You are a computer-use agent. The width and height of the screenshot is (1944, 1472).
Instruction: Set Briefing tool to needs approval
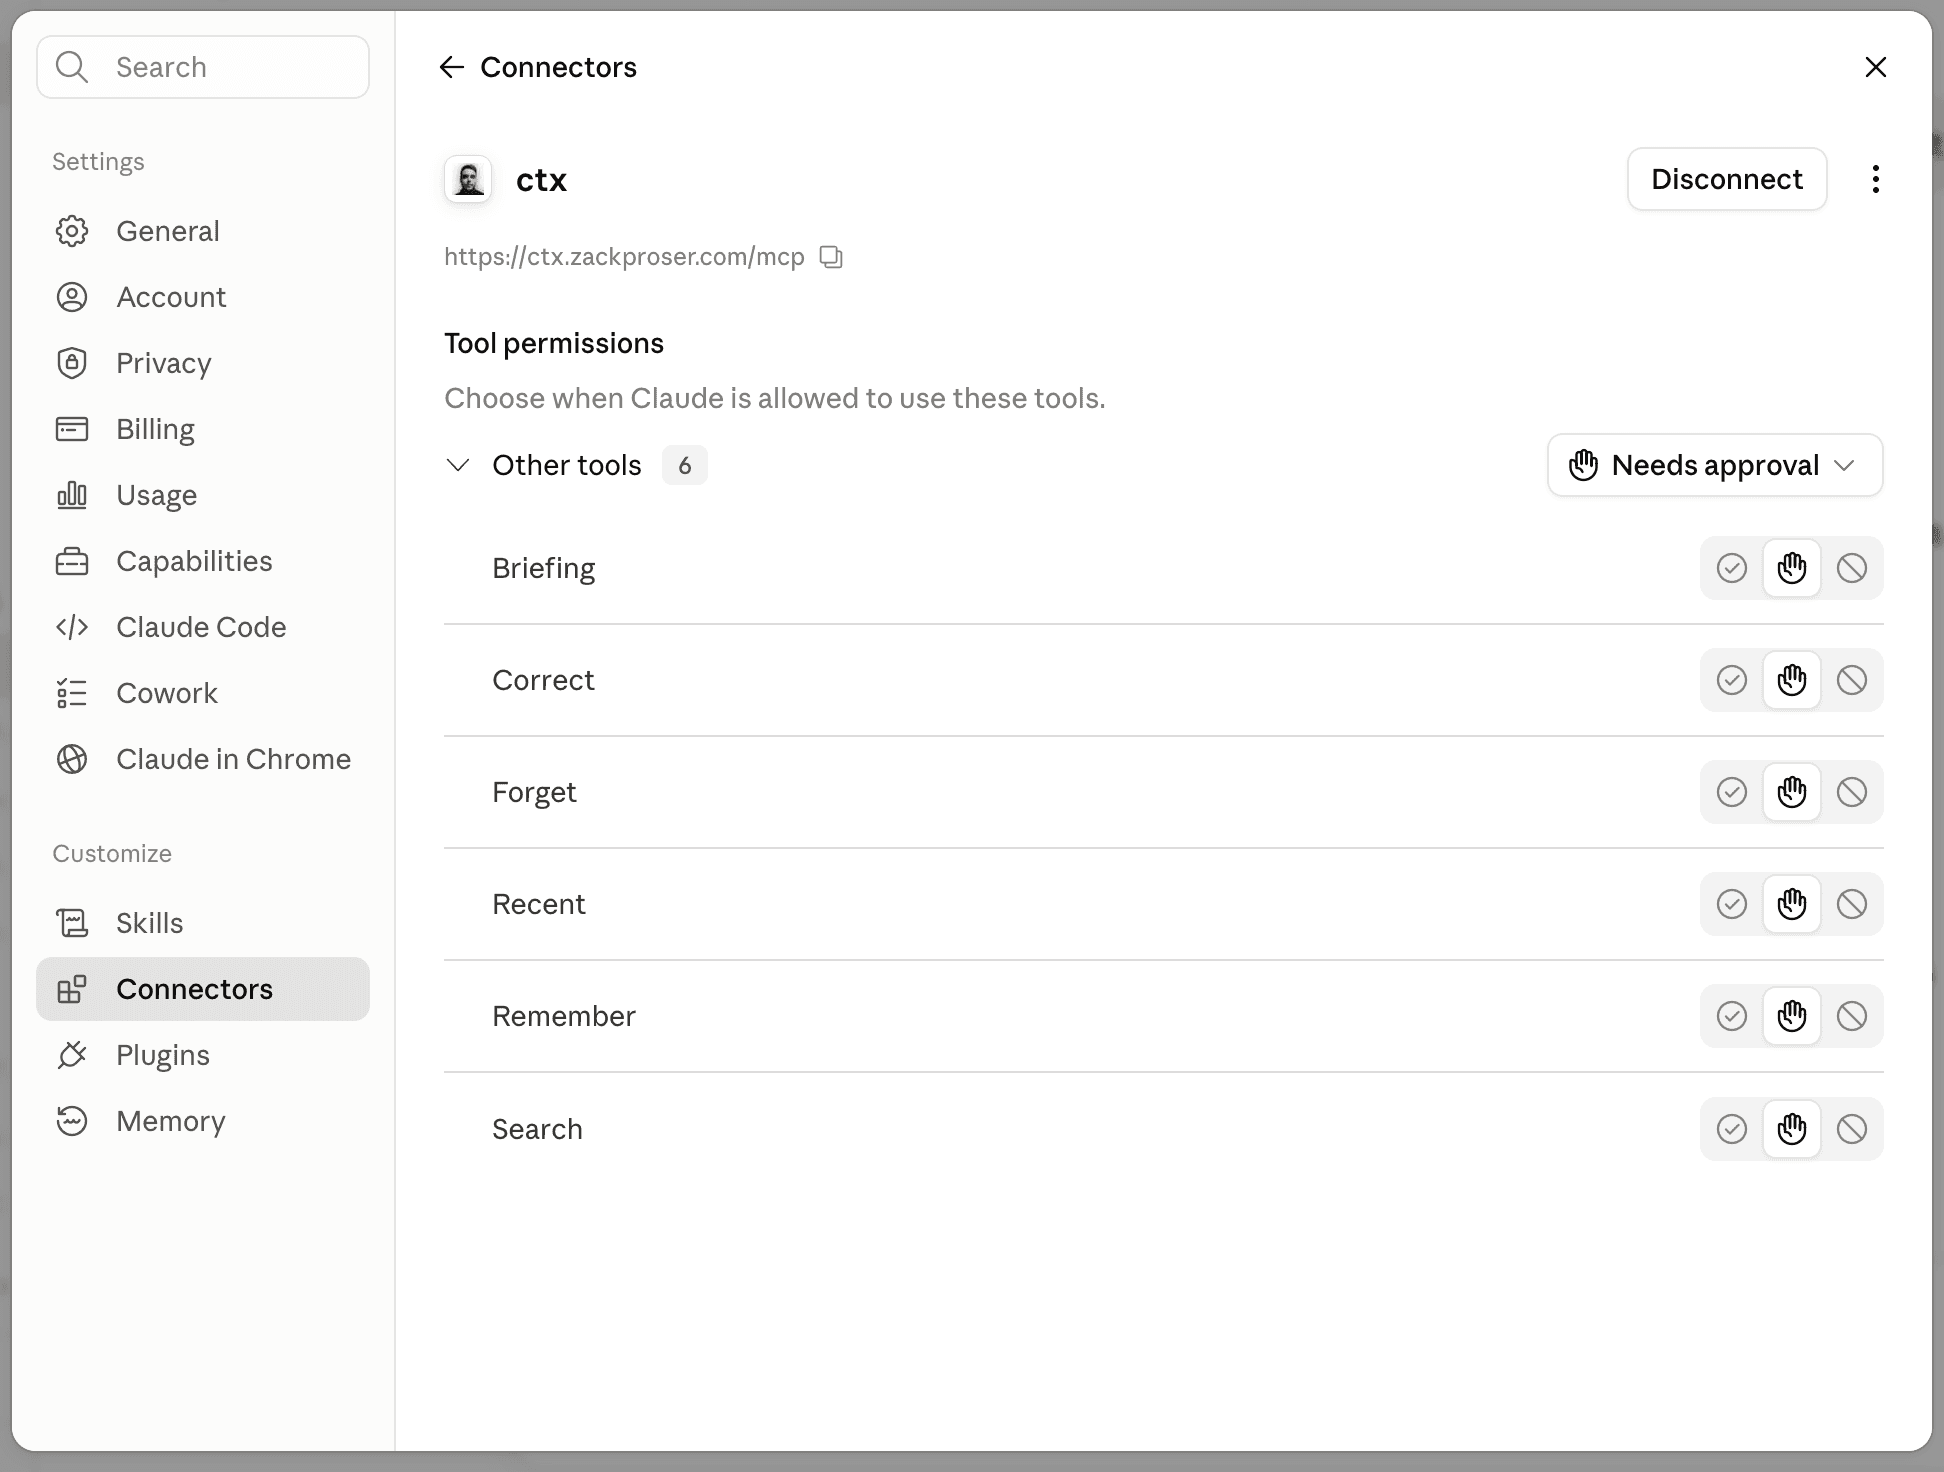(x=1792, y=568)
